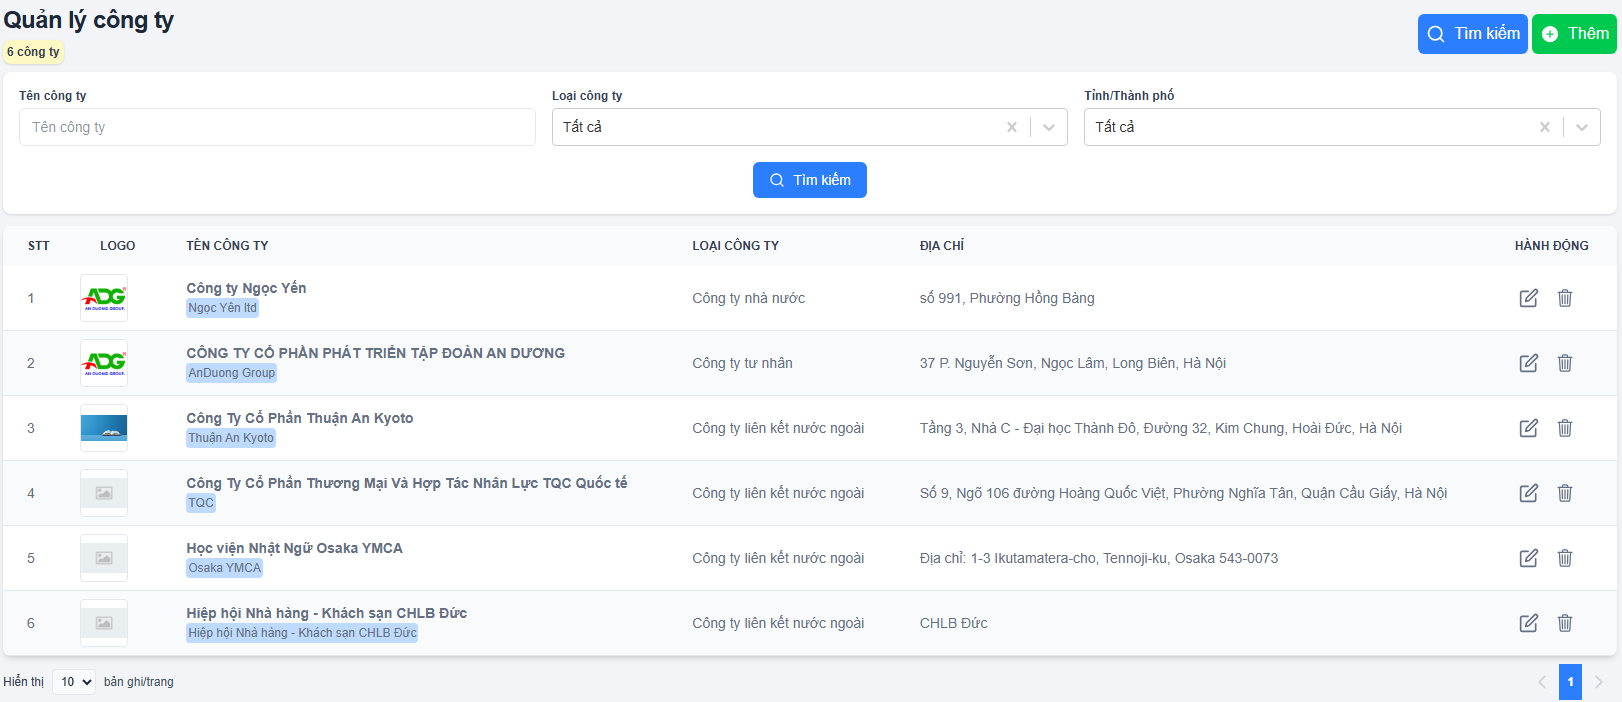Open the records-per-page selector
Image resolution: width=1622 pixels, height=702 pixels.
point(74,682)
